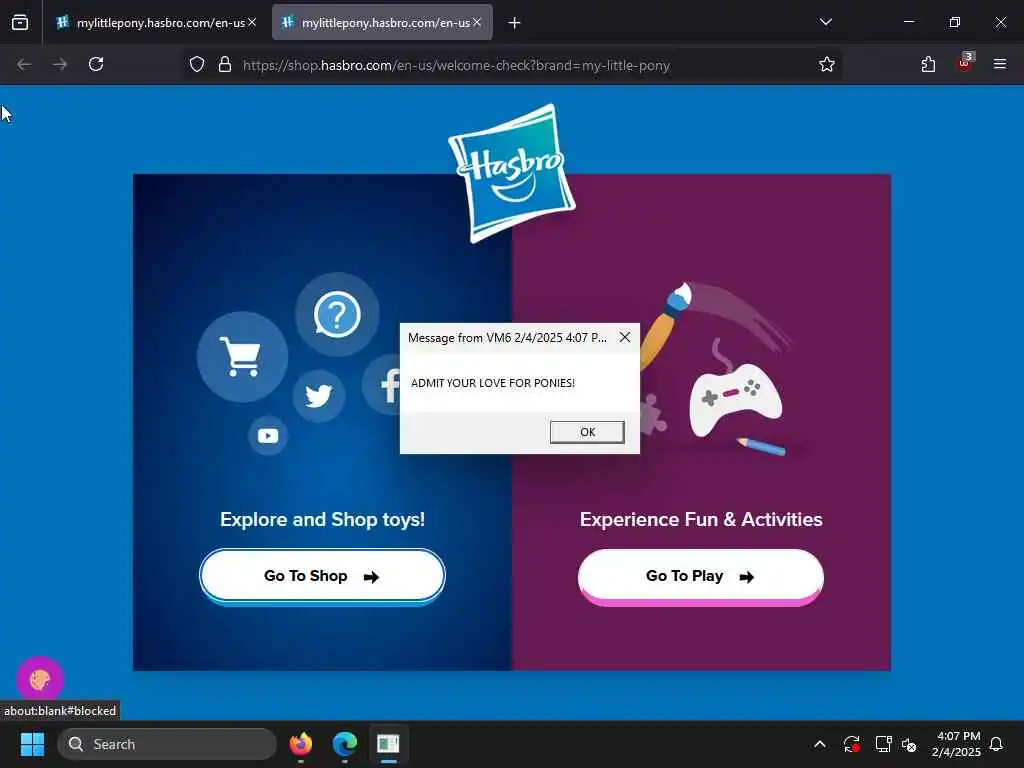Close the Message from VM6 dialog

(x=625, y=337)
